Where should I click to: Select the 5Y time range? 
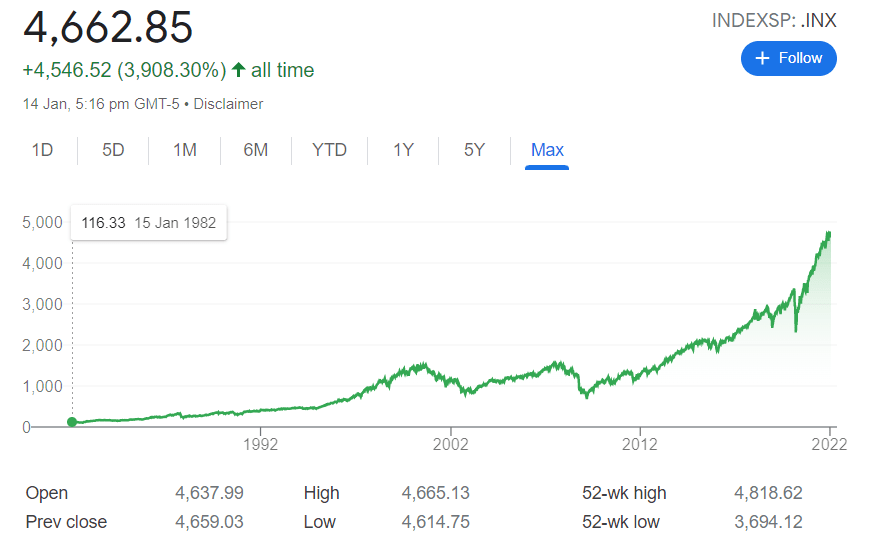[474, 150]
